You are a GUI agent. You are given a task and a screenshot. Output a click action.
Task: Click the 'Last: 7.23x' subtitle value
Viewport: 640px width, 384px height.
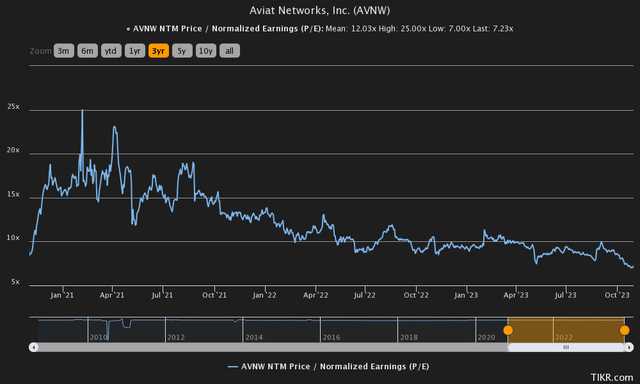pyautogui.click(x=493, y=29)
